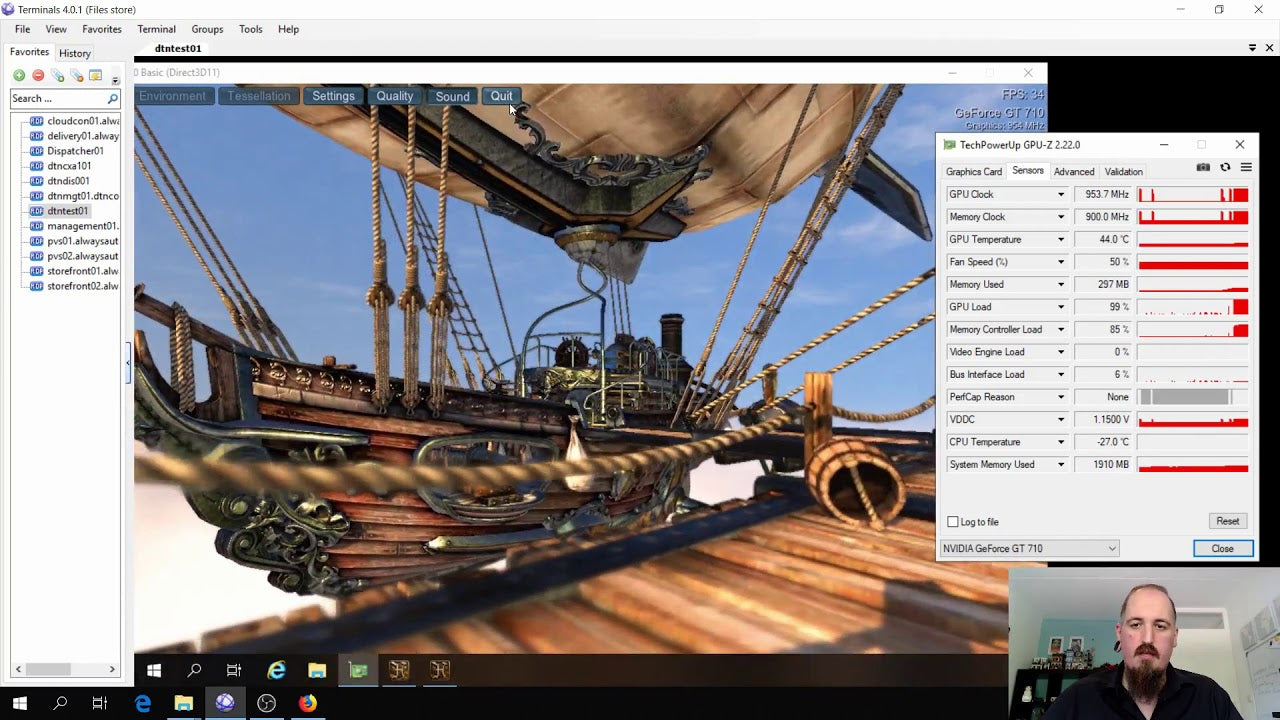Open the File menu
This screenshot has width=1280, height=720.
coord(22,29)
